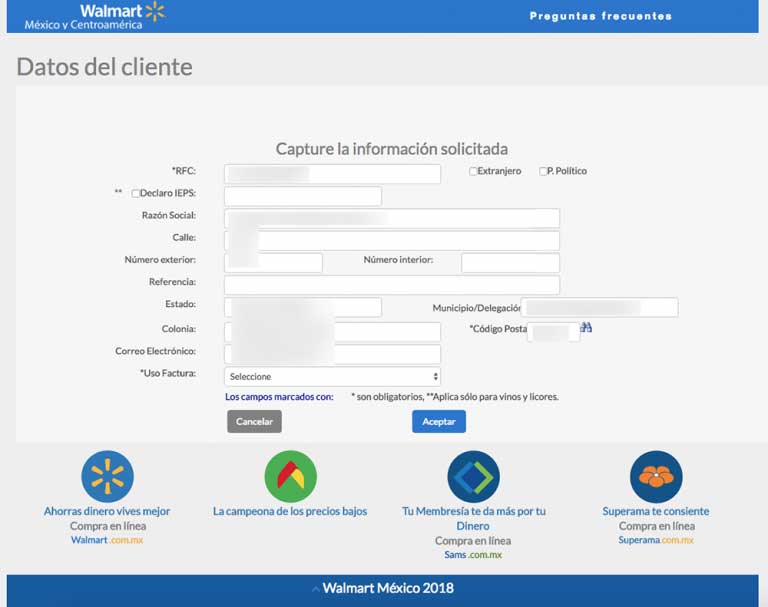
Task: Focus the Referencia input field
Action: point(392,285)
